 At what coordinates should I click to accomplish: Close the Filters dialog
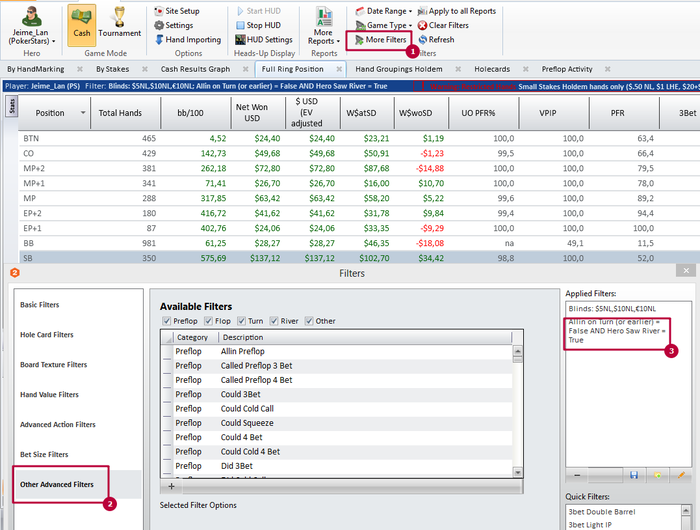686,271
